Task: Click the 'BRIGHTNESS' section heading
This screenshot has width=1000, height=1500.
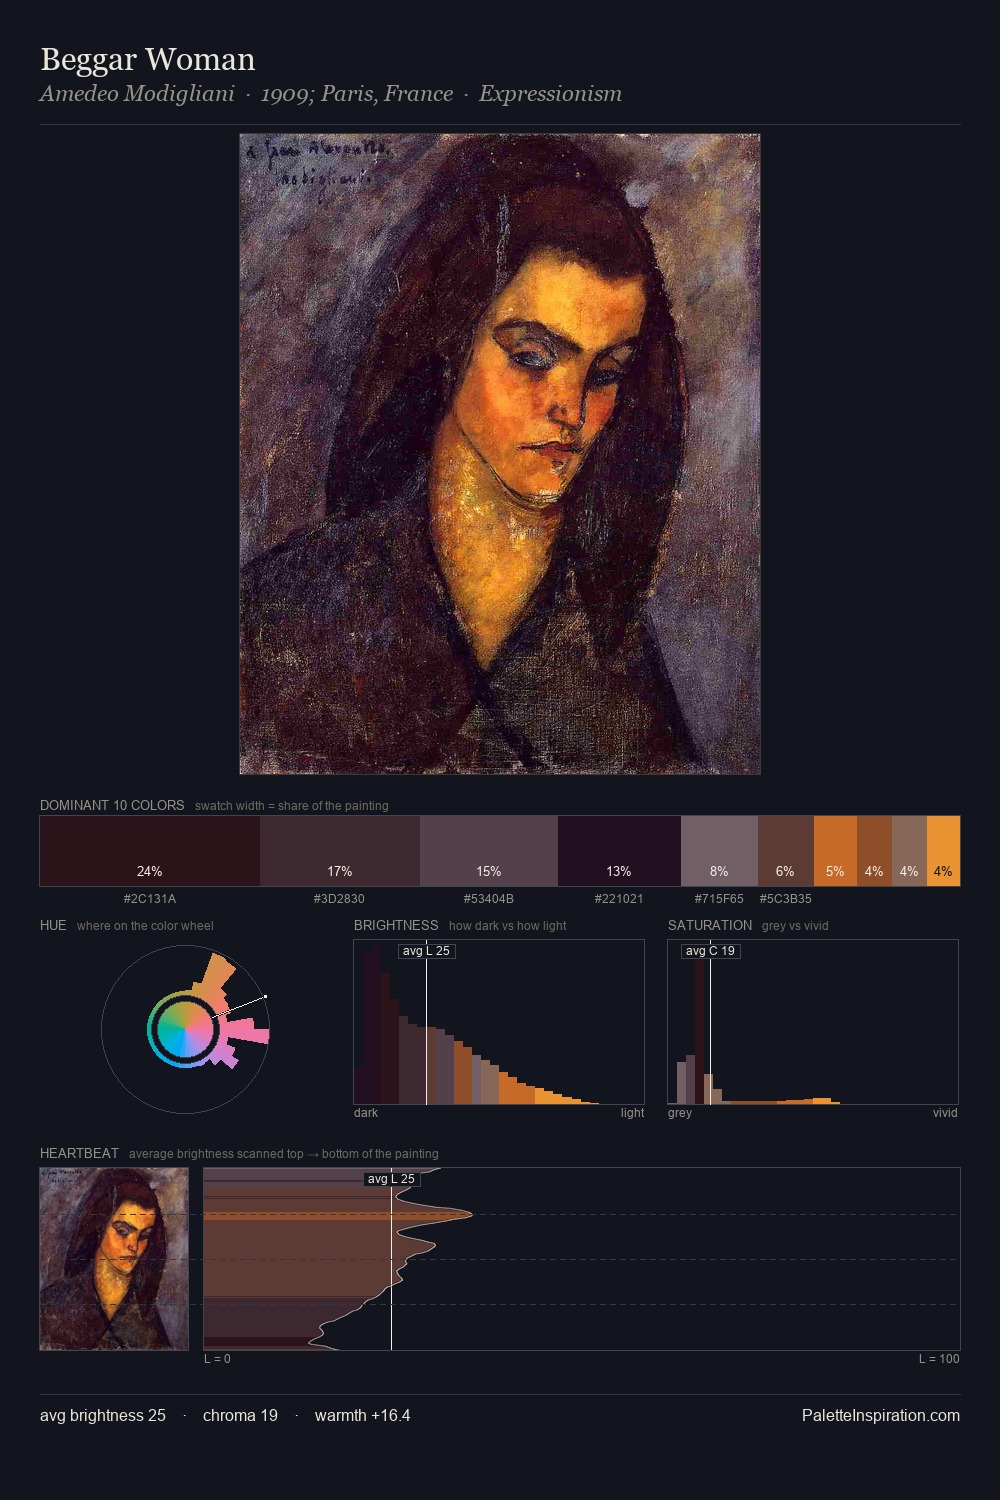Action: coord(396,926)
